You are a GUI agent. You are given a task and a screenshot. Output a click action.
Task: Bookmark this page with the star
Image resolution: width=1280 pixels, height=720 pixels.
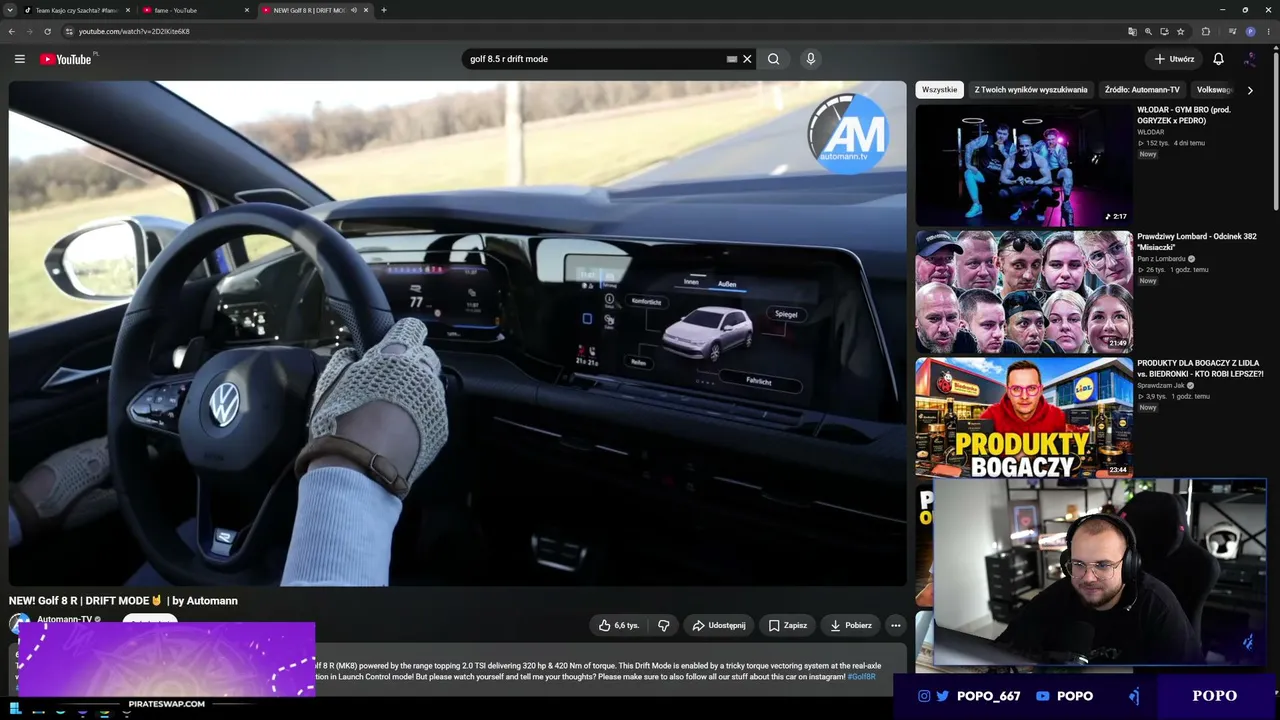[x=1181, y=31]
